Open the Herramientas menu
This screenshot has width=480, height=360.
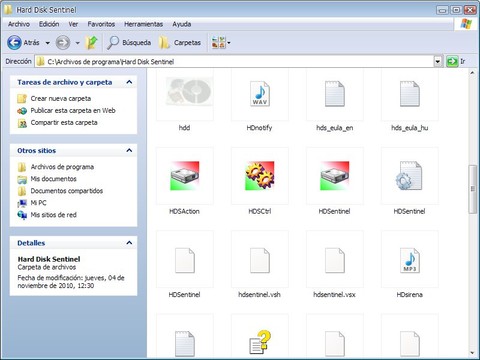(x=143, y=24)
